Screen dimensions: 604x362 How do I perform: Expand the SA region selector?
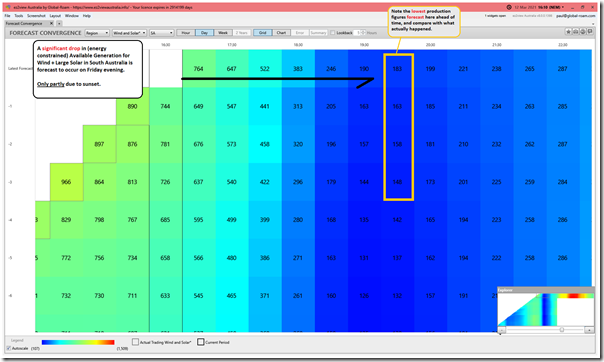[161, 33]
